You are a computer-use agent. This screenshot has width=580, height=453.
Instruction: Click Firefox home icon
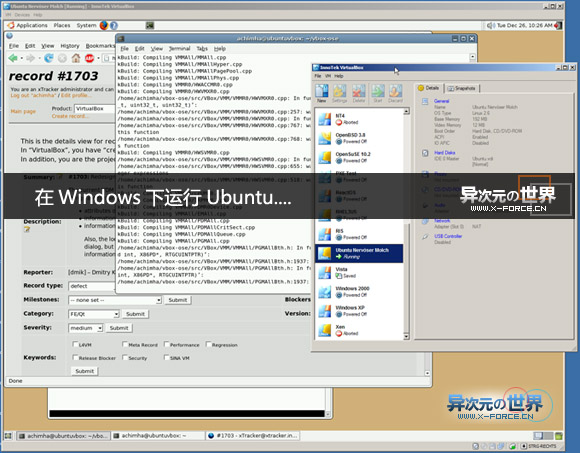point(76,58)
